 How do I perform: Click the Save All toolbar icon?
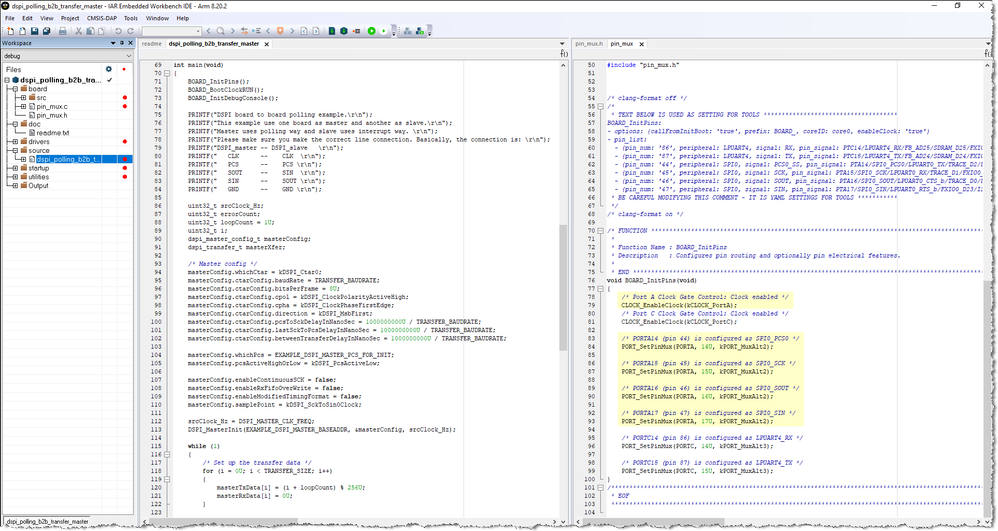coord(47,31)
